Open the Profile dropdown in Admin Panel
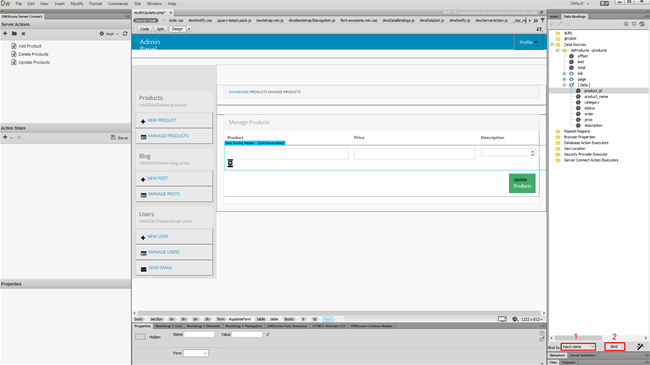Image resolution: width=650 pixels, height=365 pixels. (x=528, y=42)
